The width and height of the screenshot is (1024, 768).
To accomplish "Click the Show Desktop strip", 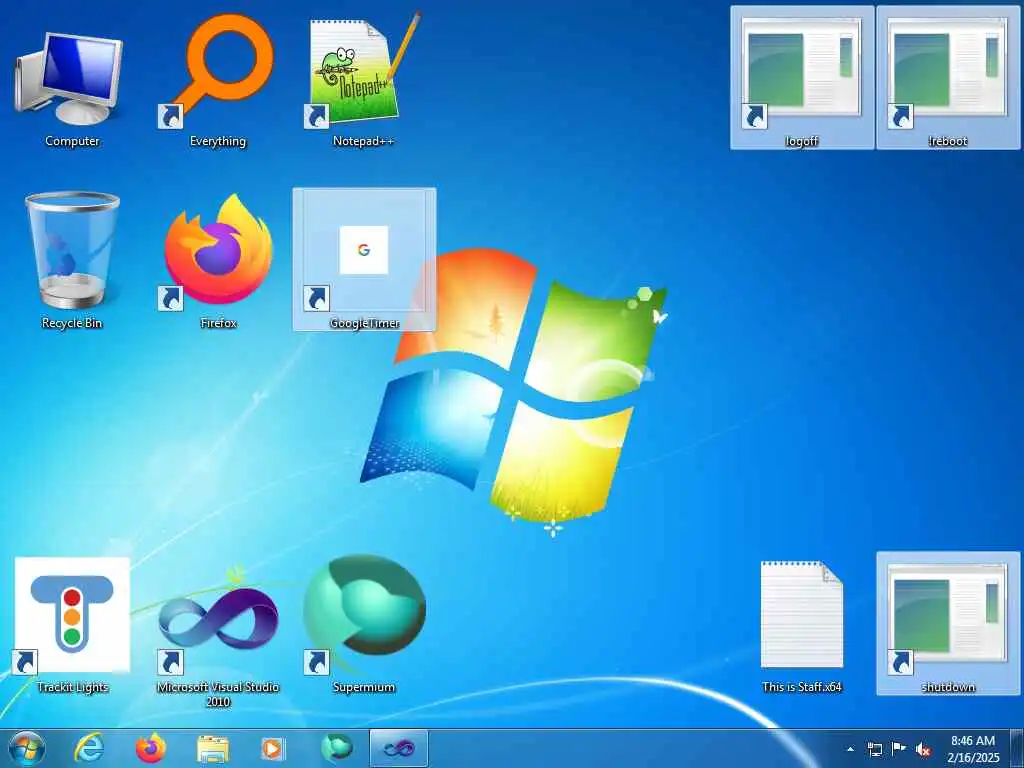I will [1017, 748].
